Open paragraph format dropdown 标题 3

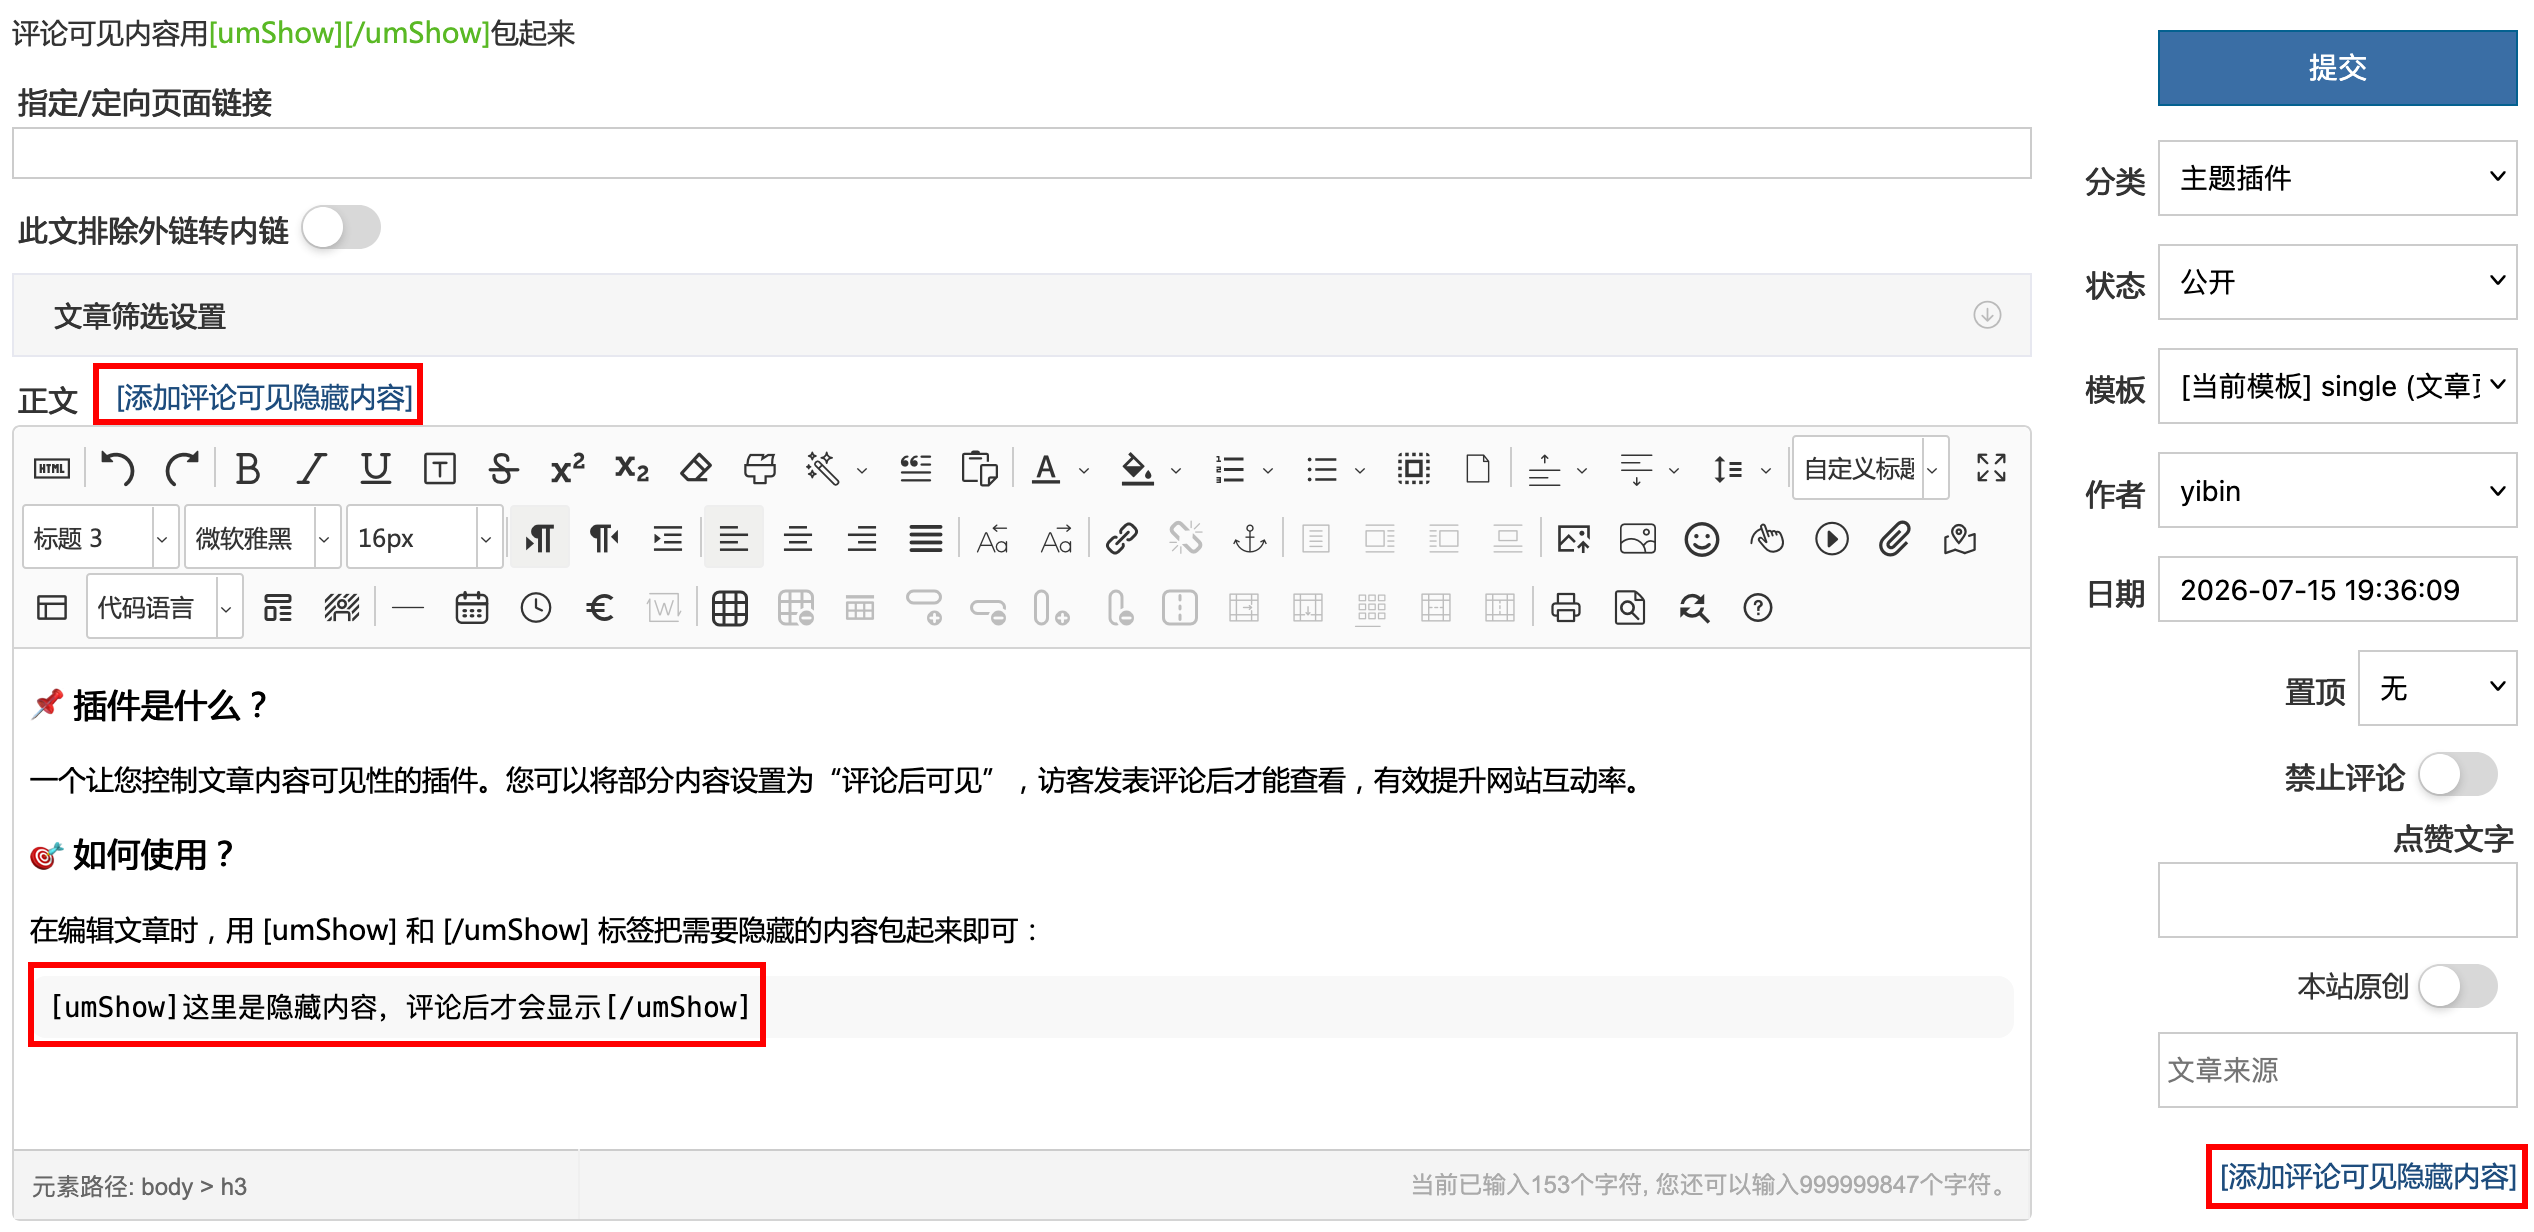101,538
